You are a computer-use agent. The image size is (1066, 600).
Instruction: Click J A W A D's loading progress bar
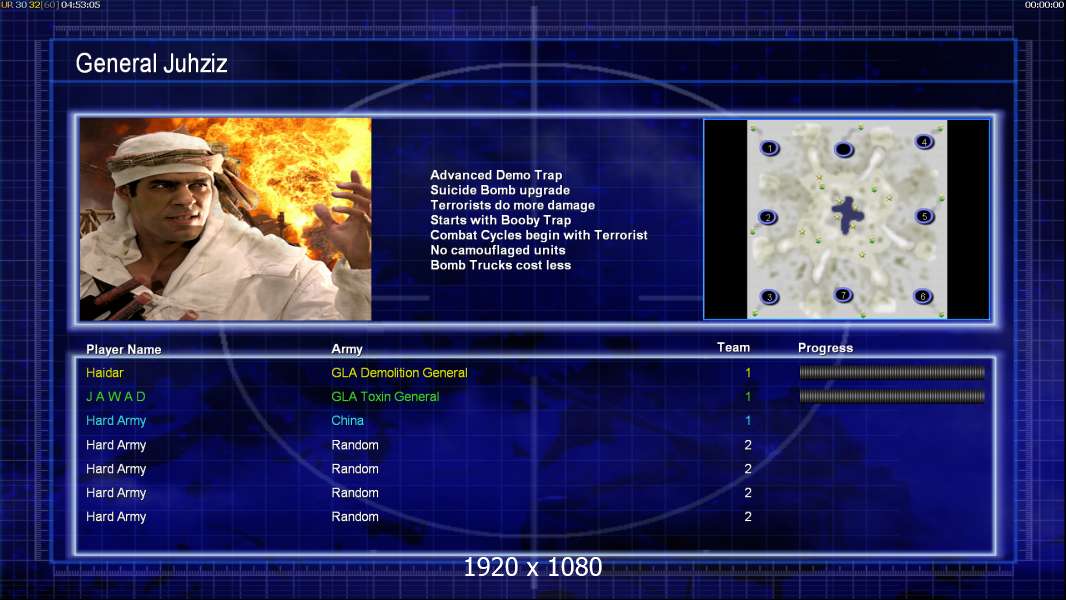tap(892, 396)
